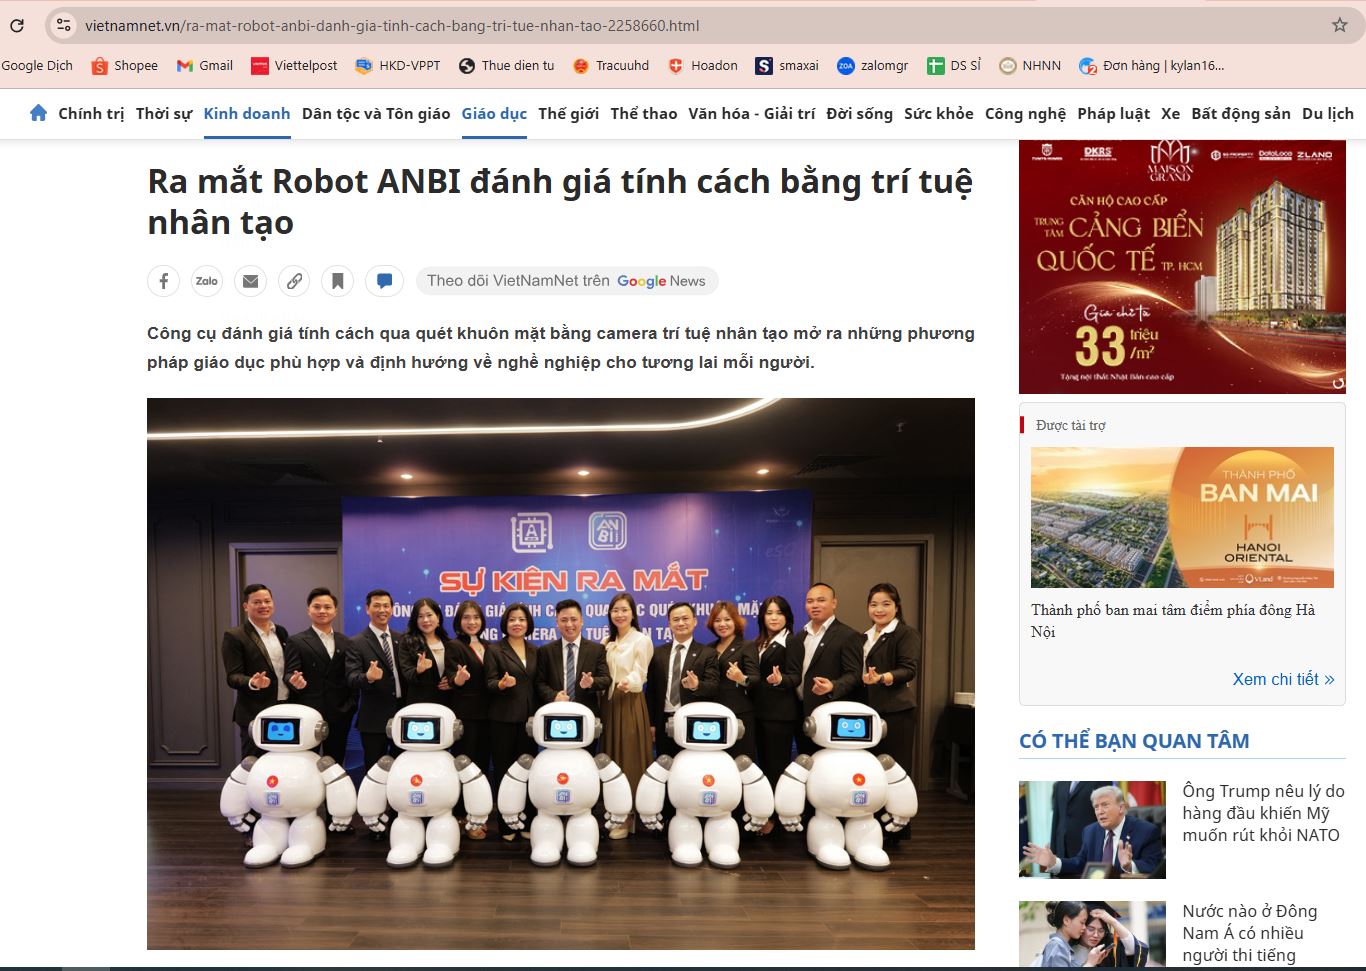Open the Bất động sản section
This screenshot has width=1366, height=971.
[x=1241, y=114]
